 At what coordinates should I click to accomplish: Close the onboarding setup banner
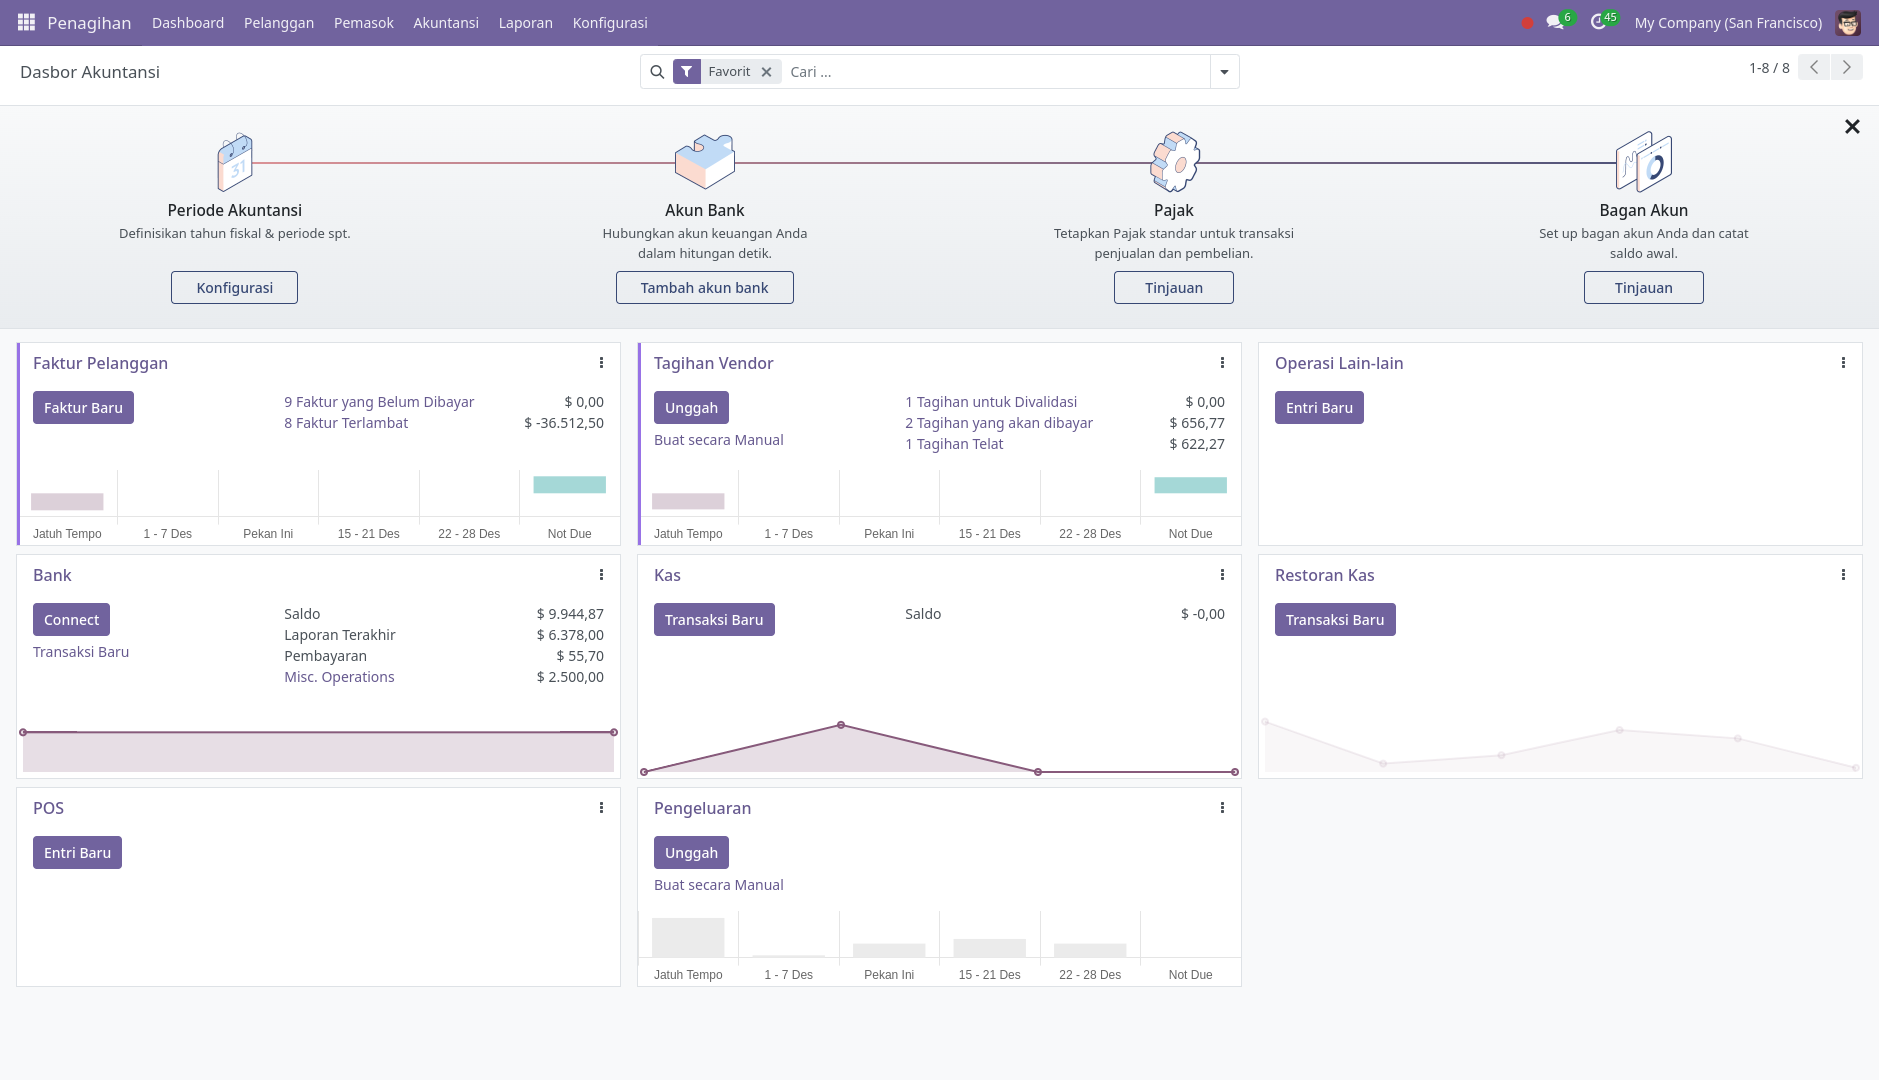pyautogui.click(x=1852, y=127)
